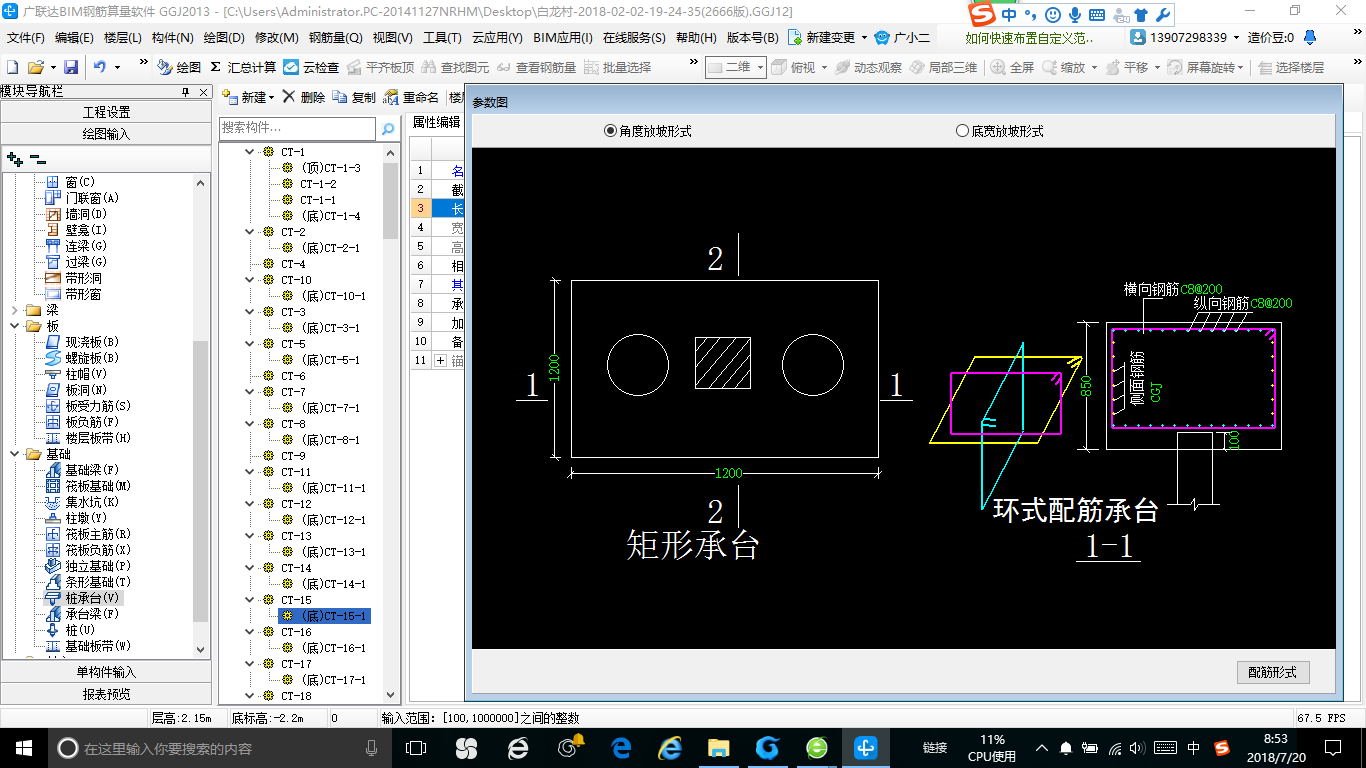
Task: Click the undo arrow icon
Action: (100, 67)
